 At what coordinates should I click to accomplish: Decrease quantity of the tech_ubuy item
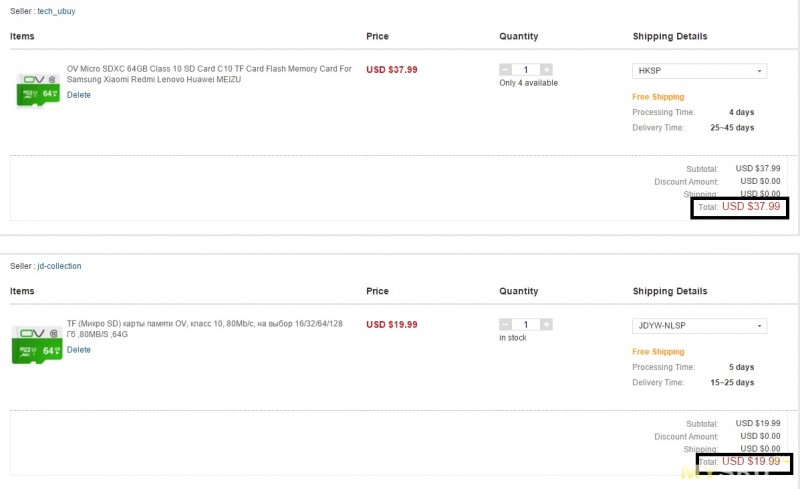click(506, 70)
